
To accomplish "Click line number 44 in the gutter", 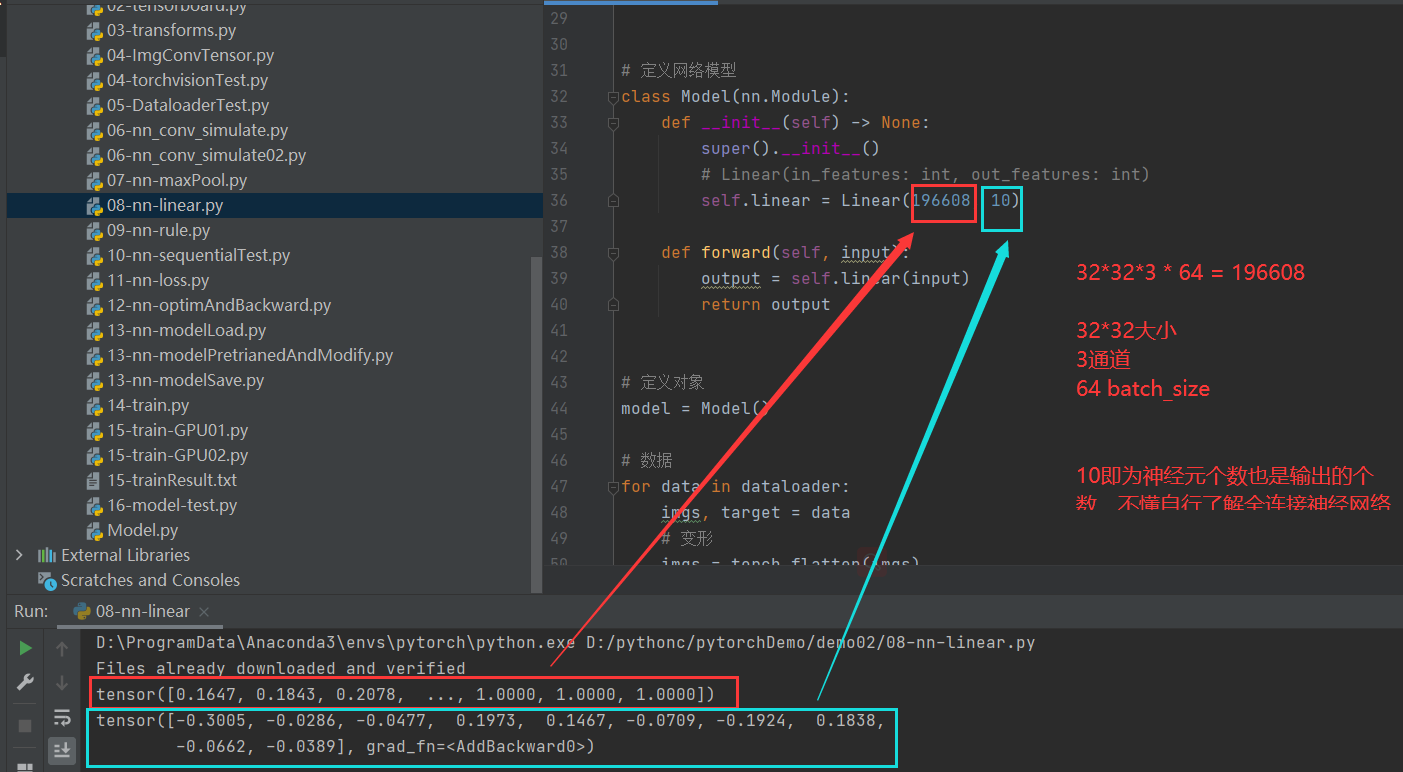I will [558, 409].
